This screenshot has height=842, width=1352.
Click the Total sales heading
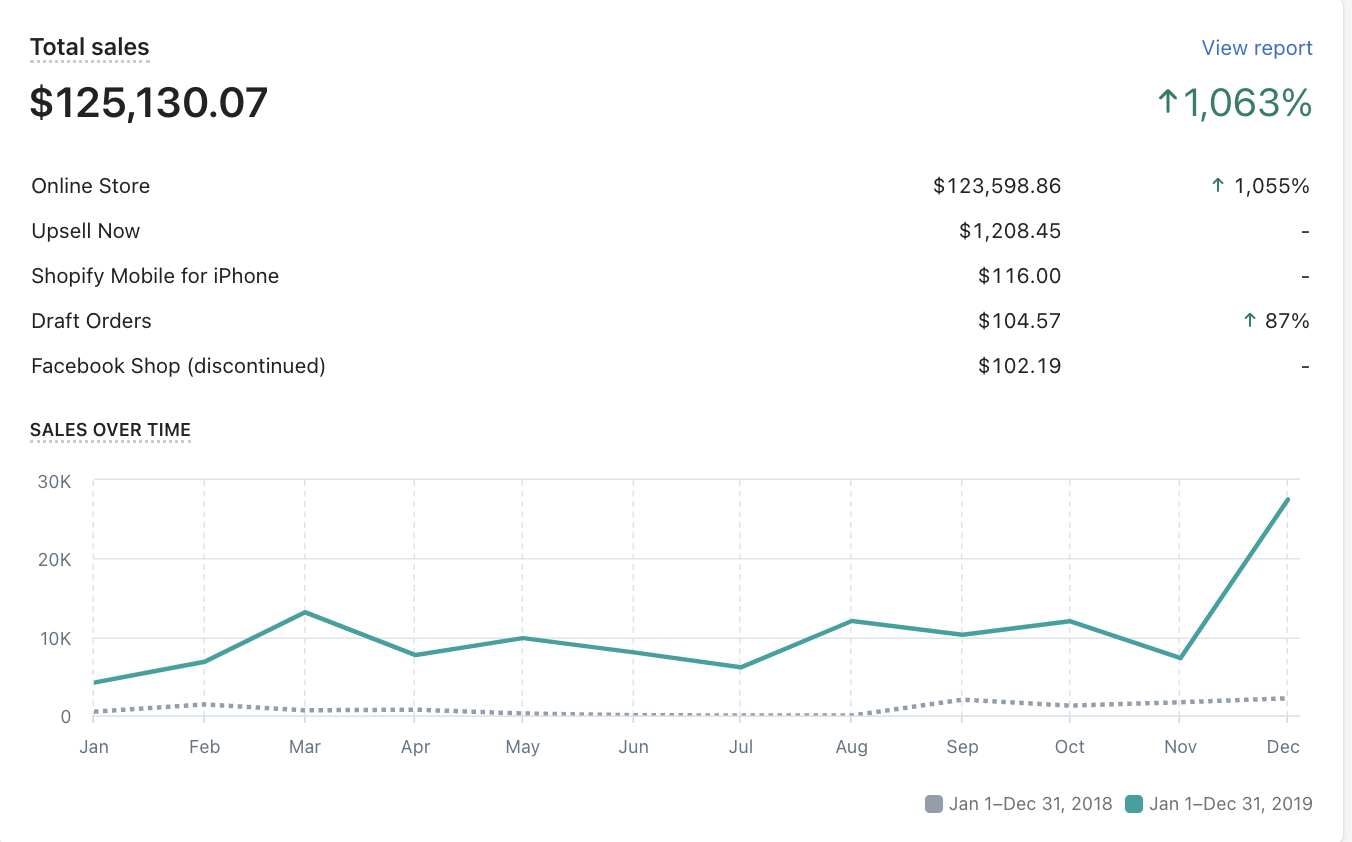(x=90, y=47)
